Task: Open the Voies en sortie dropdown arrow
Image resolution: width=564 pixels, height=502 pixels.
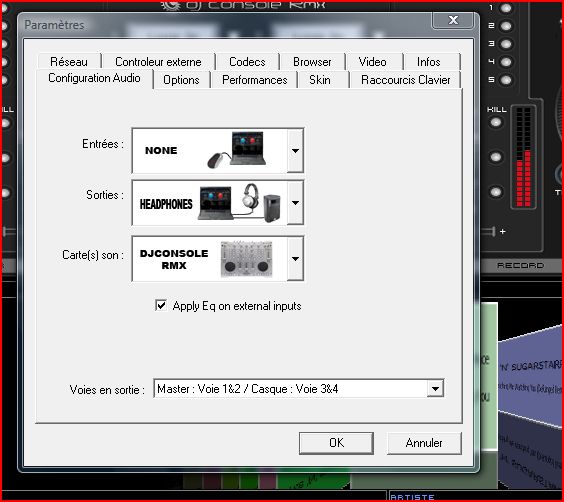Action: pos(435,389)
